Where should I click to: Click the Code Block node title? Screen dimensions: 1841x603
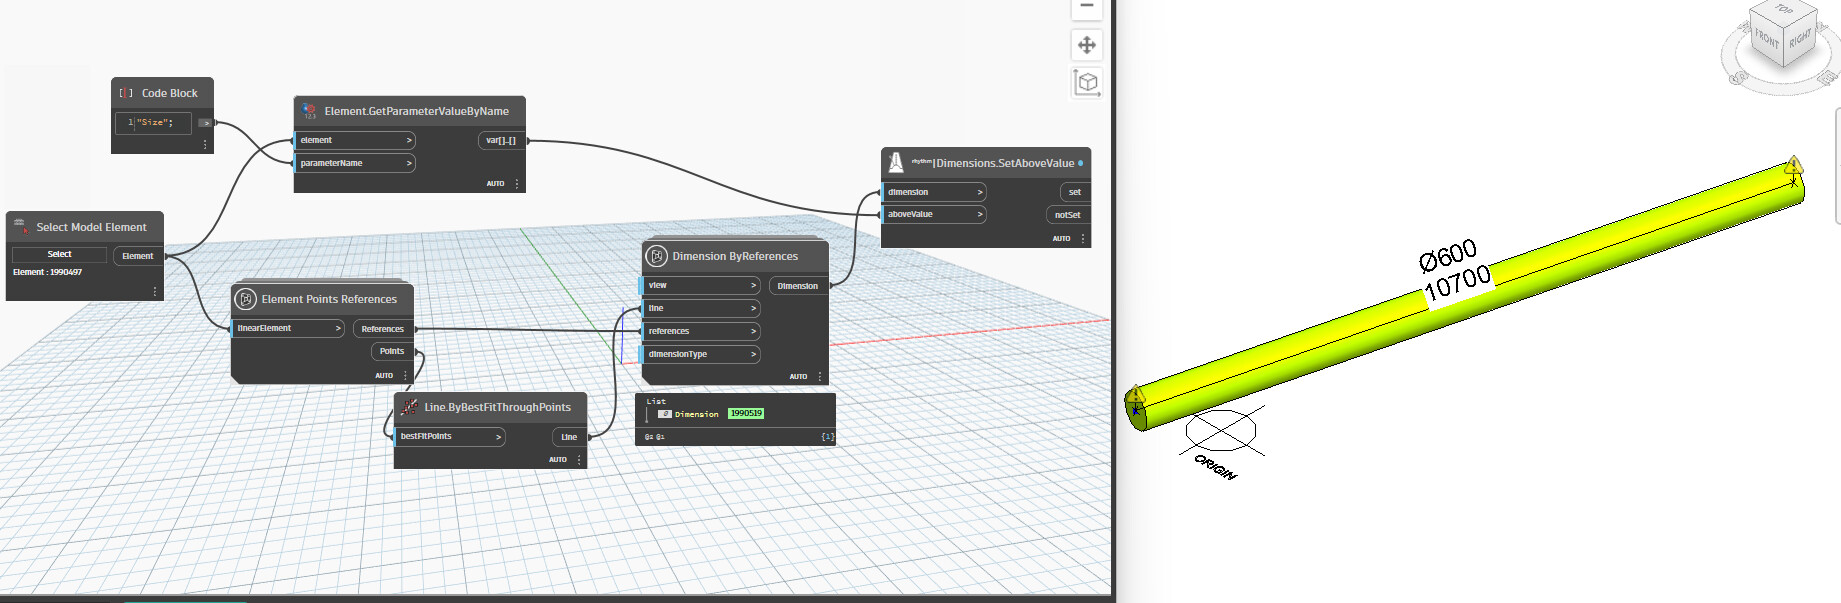[x=170, y=93]
